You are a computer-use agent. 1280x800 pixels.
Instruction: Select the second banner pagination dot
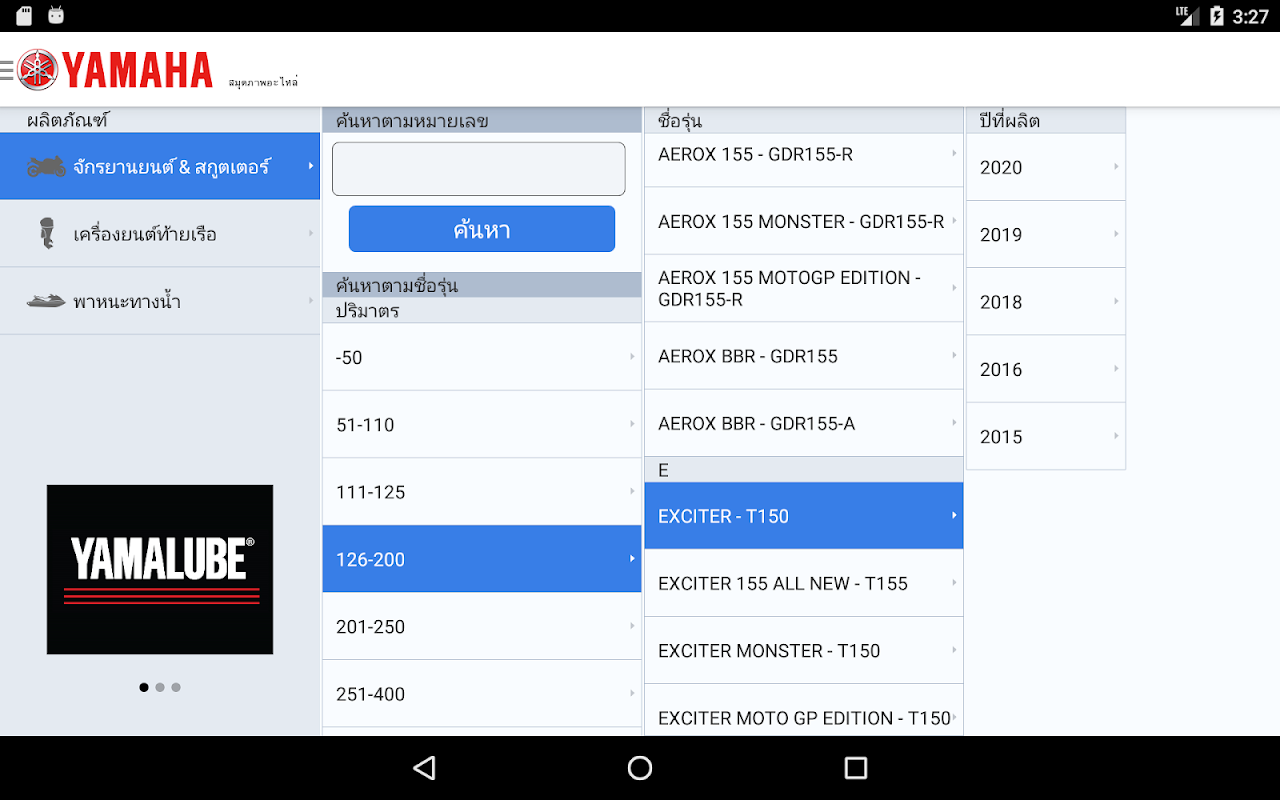[x=160, y=687]
